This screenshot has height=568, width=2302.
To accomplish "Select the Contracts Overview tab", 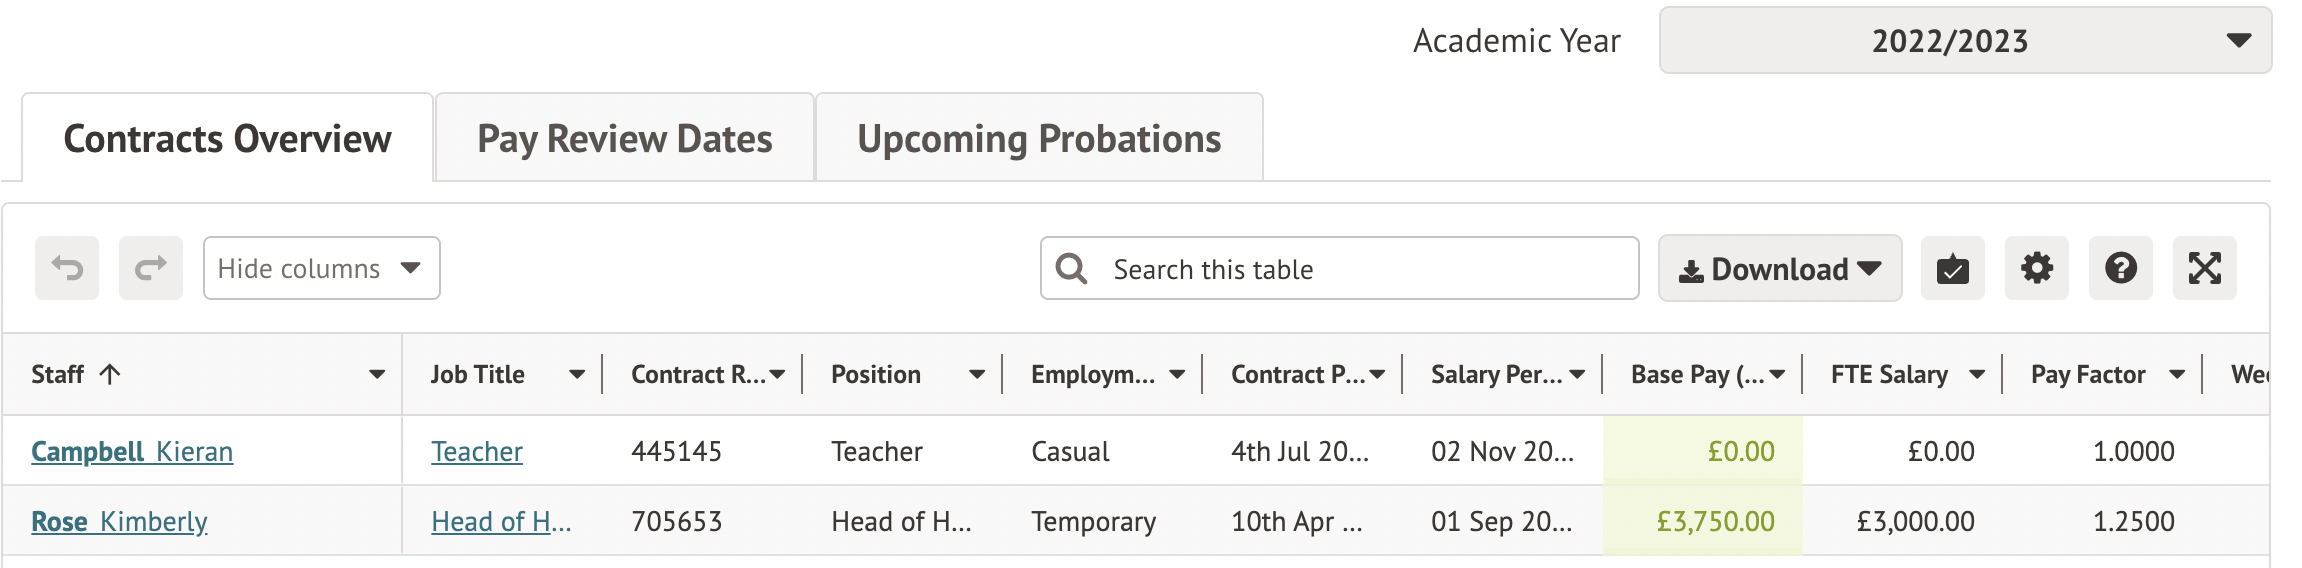I will (x=227, y=139).
